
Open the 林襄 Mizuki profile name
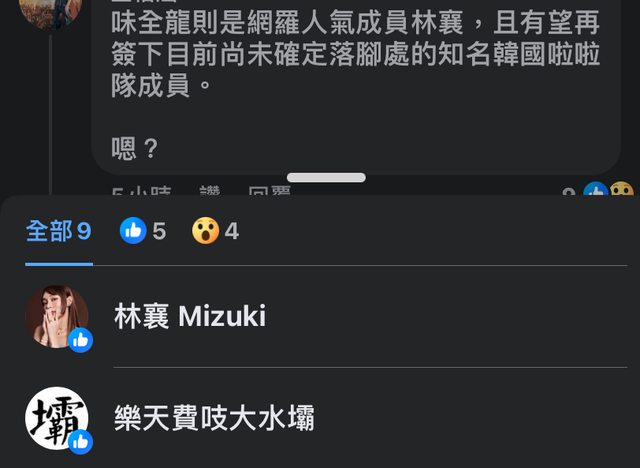coord(190,316)
